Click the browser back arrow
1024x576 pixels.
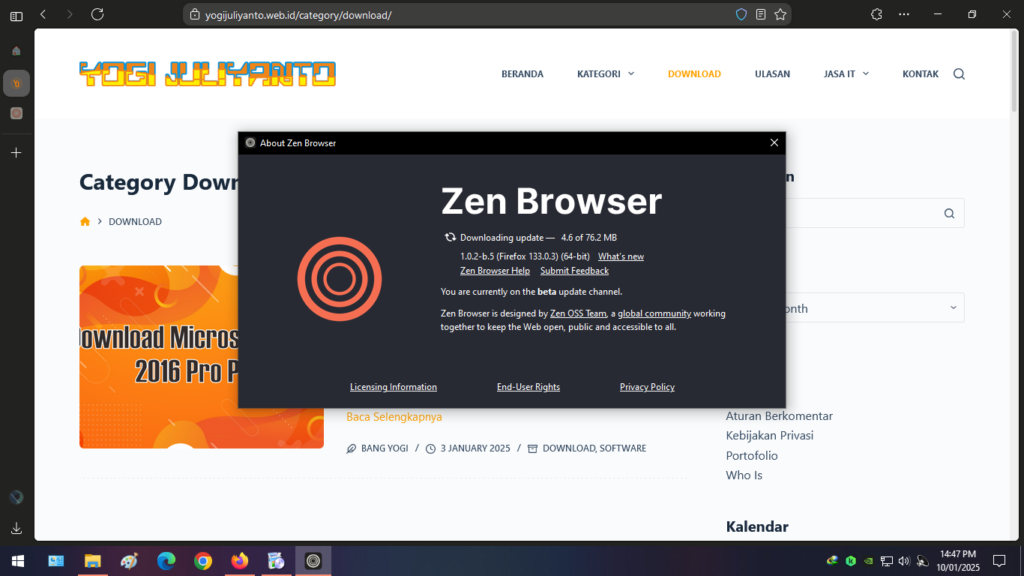coord(43,15)
